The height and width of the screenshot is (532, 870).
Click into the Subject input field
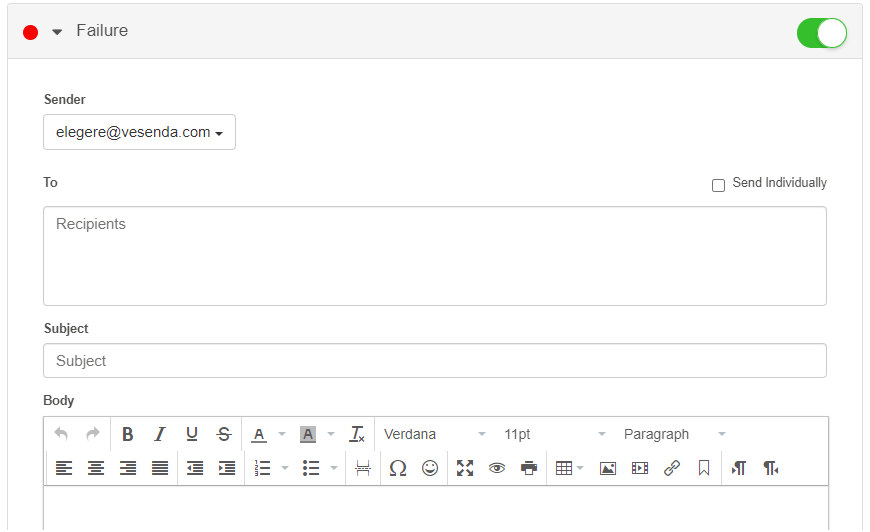pos(435,361)
